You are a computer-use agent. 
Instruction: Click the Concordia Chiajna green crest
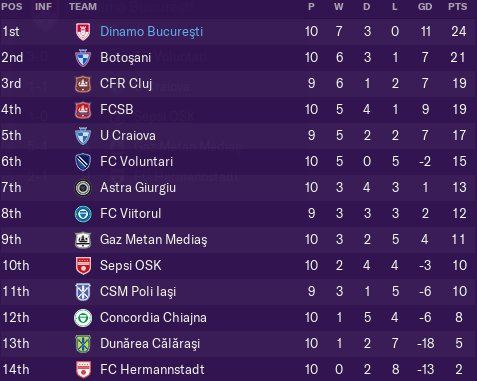pos(83,318)
